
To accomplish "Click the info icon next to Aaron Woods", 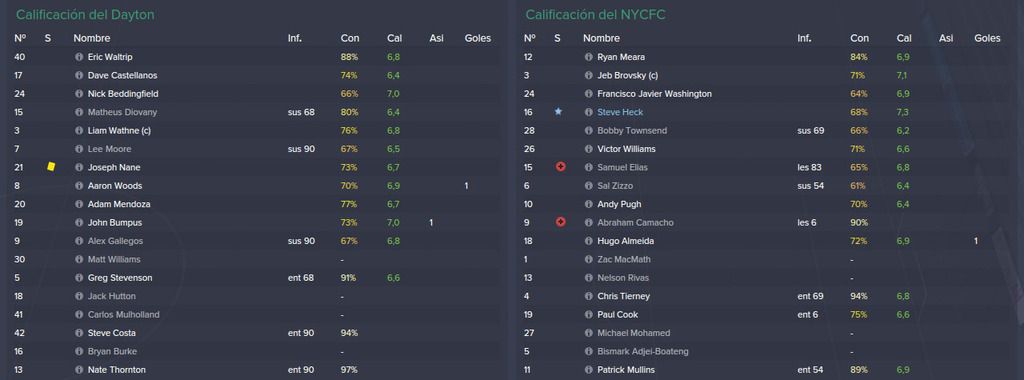I will 79,186.
